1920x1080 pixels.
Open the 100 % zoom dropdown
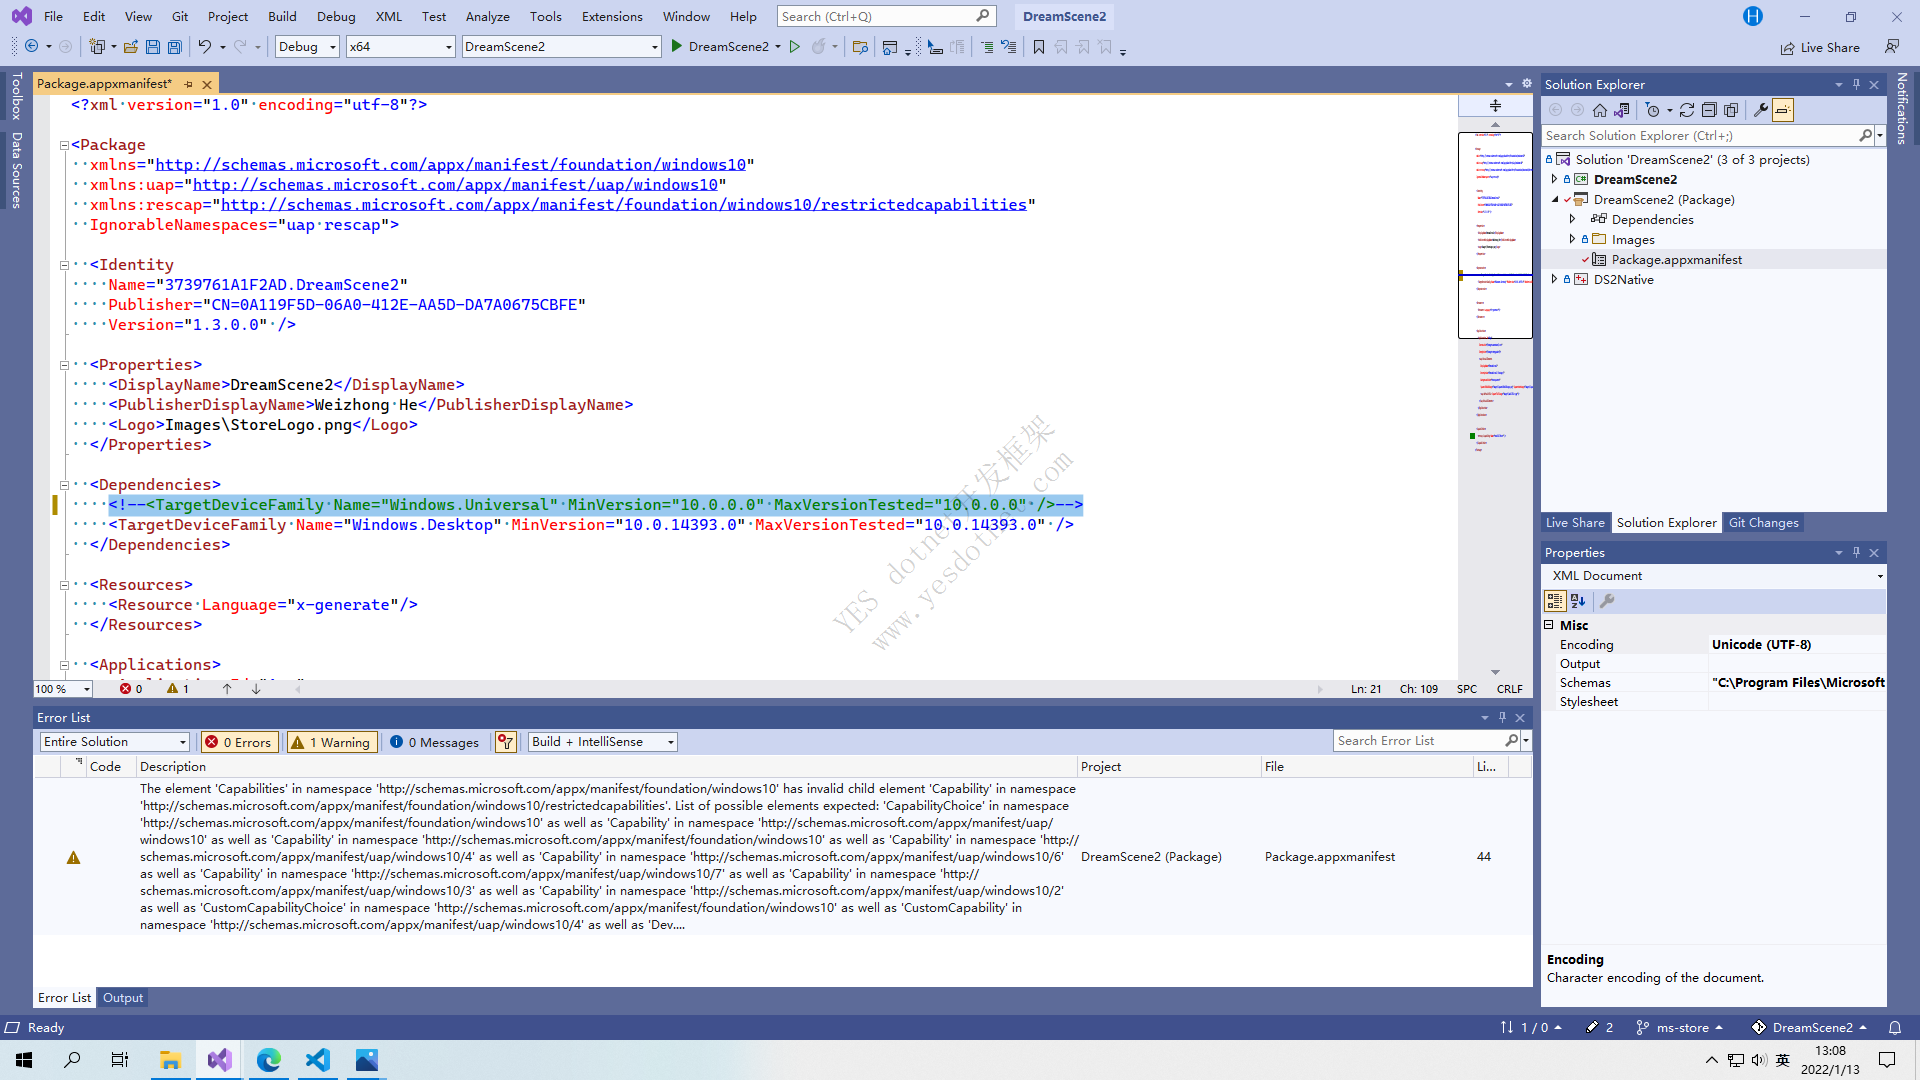63,689
